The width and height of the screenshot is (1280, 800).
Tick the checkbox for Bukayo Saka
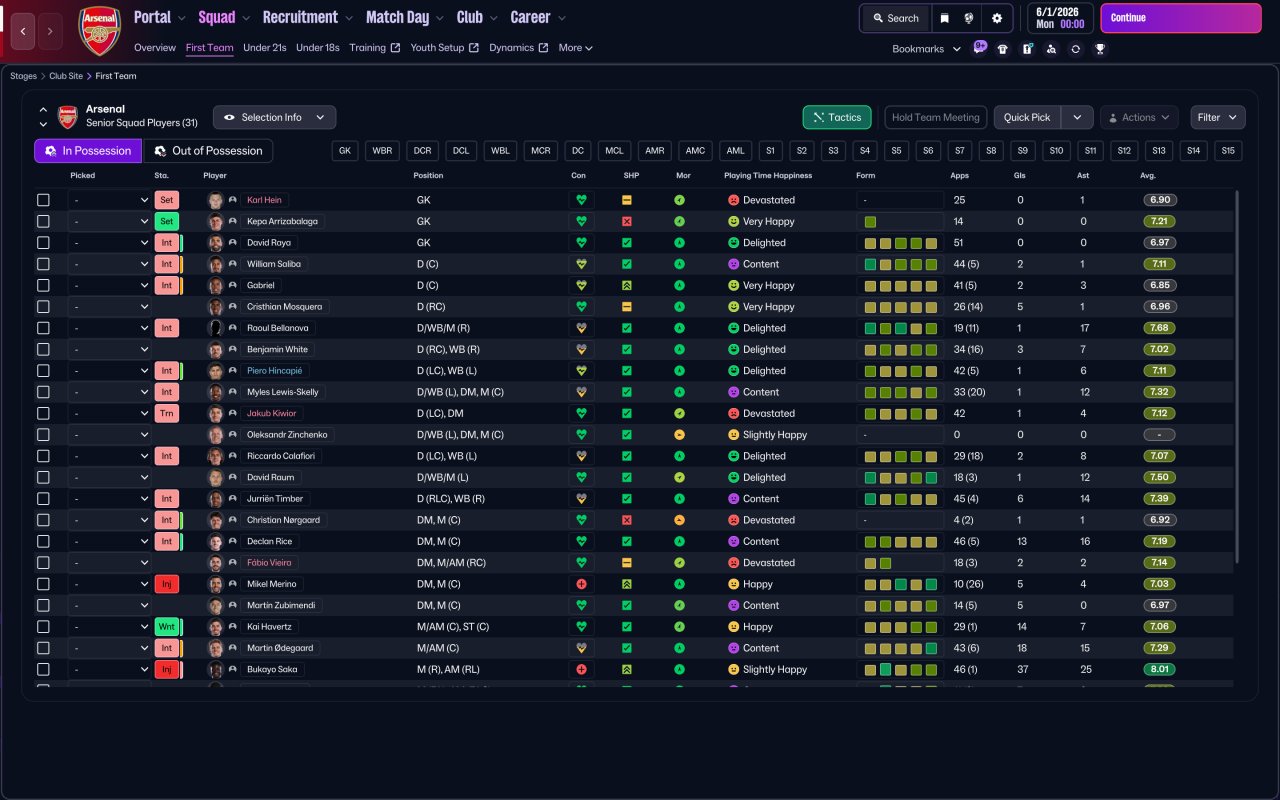coord(43,669)
